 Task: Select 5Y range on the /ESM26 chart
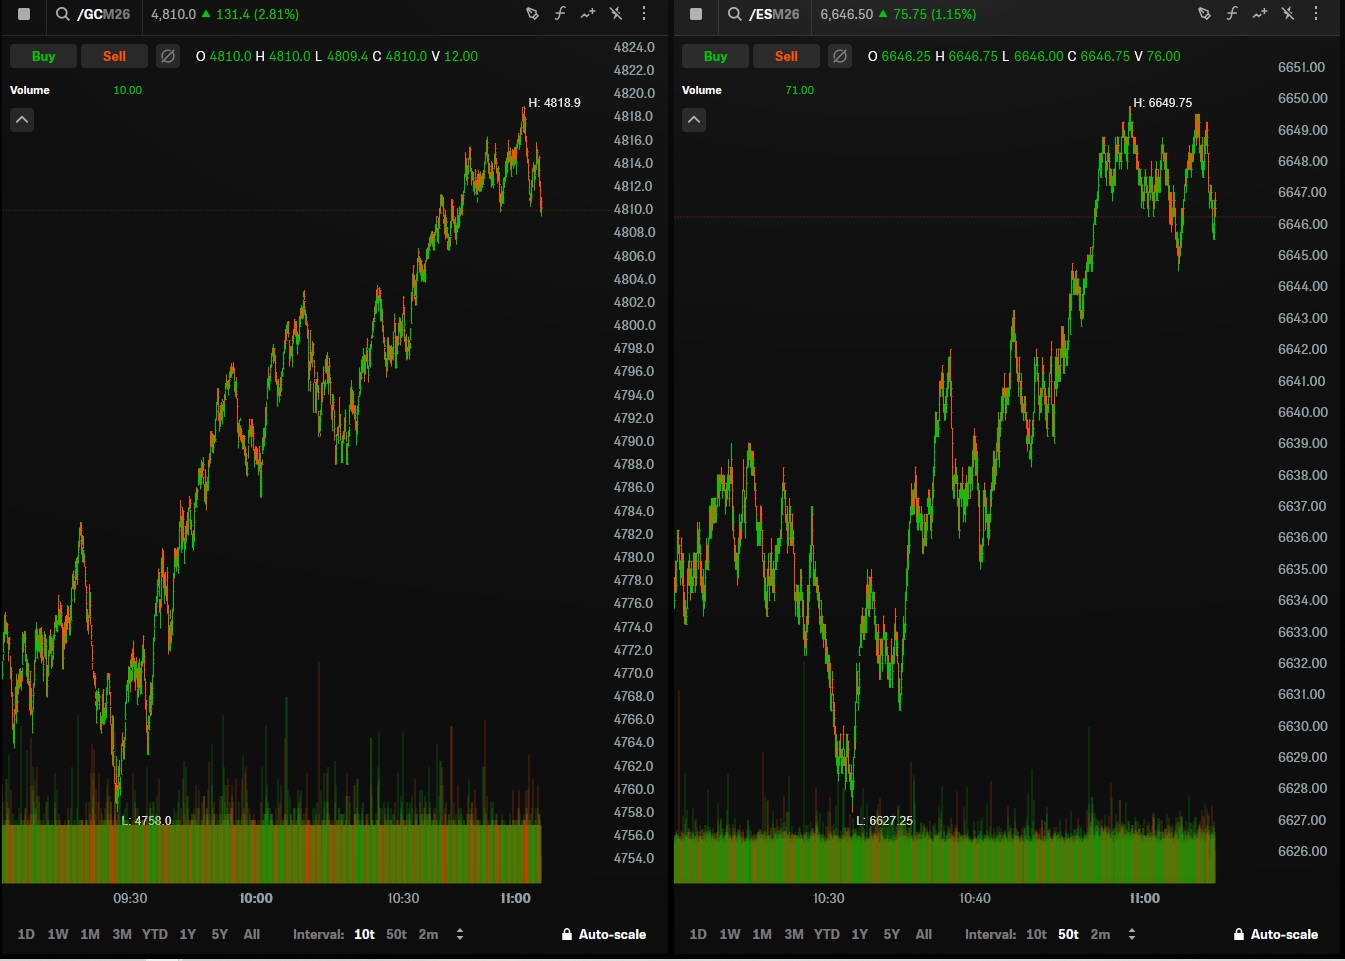pos(892,934)
